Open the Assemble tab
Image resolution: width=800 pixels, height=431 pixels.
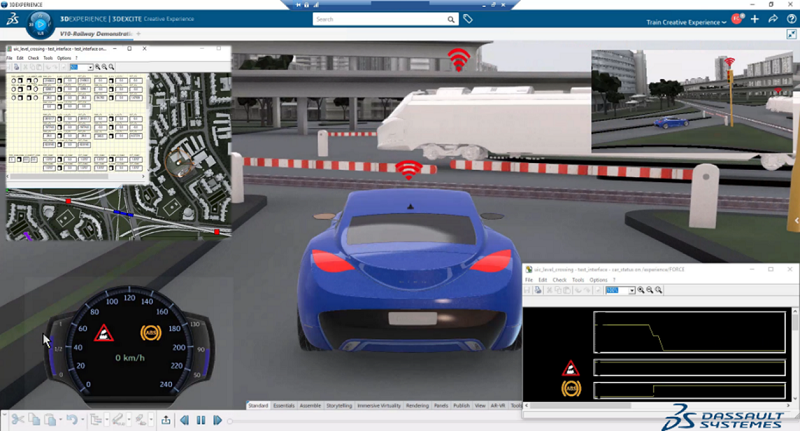tap(310, 405)
